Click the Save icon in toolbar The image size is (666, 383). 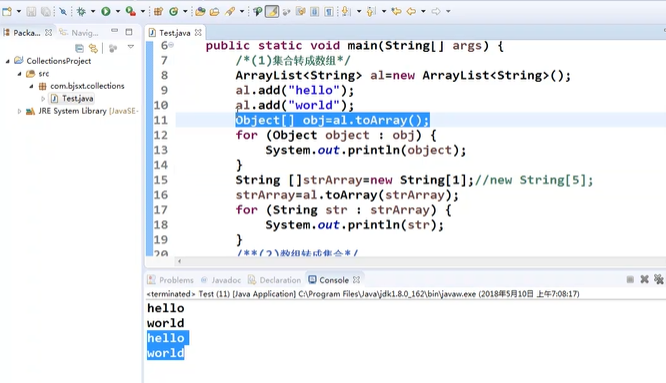[31, 11]
